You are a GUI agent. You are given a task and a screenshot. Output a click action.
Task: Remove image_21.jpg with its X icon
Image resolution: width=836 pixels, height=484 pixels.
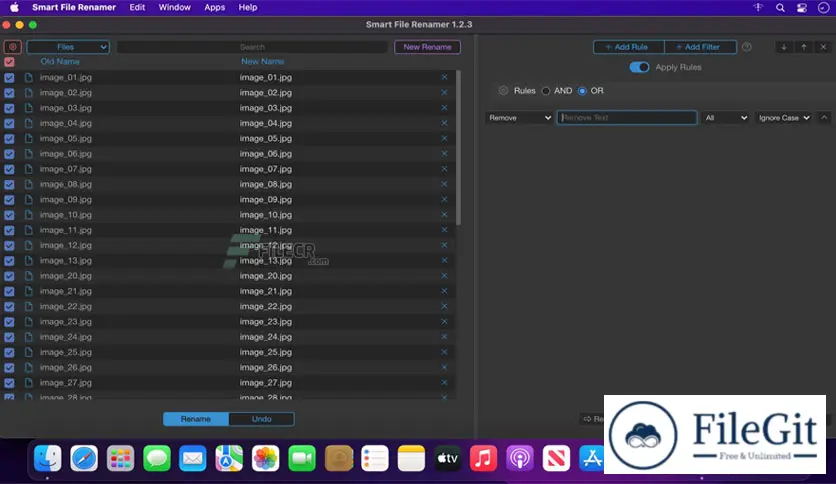coord(444,291)
